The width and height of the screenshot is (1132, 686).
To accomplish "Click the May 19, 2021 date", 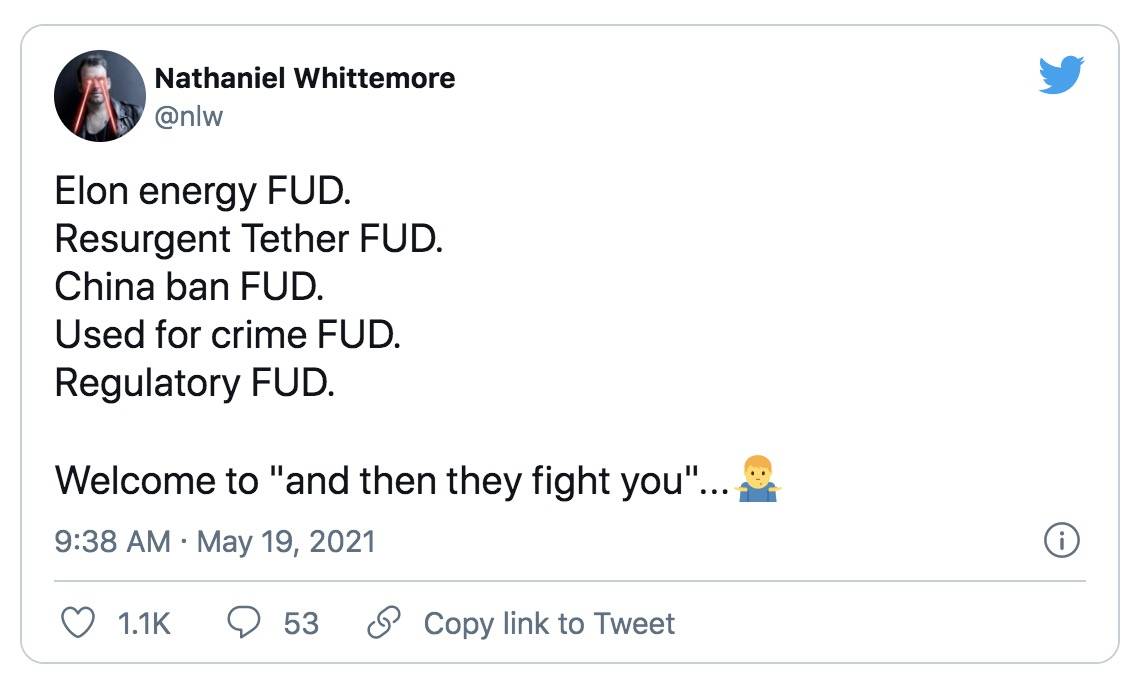I will tap(286, 542).
